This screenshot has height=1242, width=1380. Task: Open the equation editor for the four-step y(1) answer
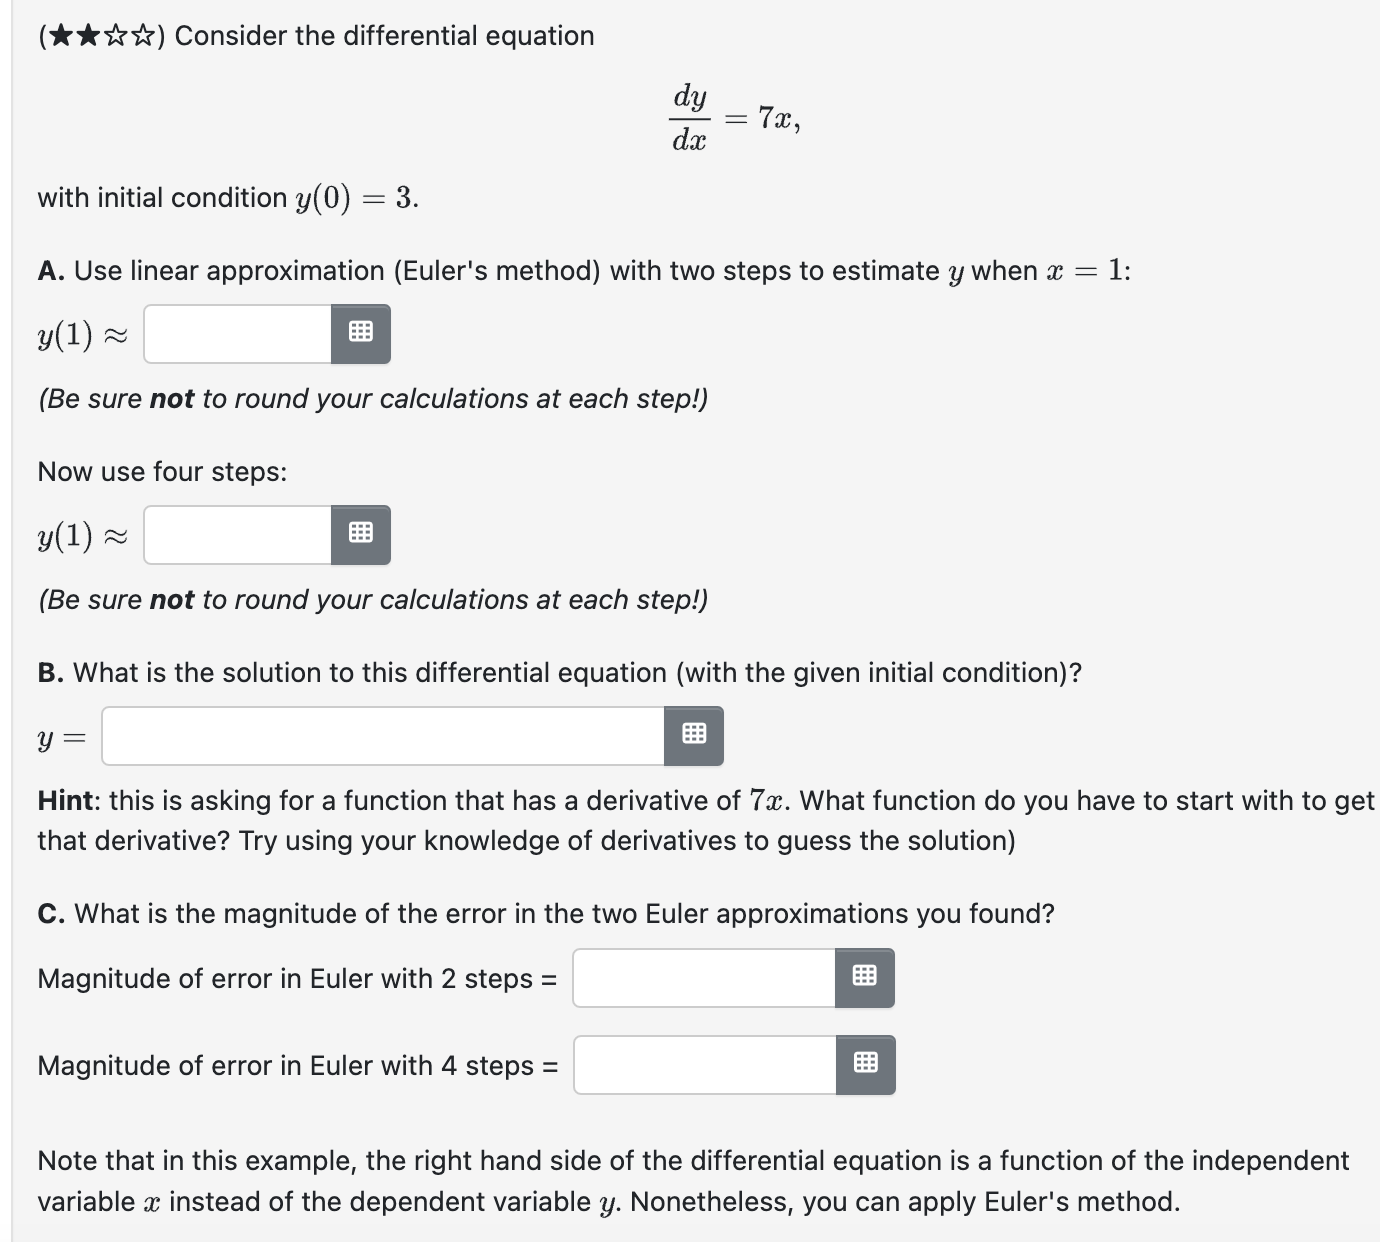(360, 535)
